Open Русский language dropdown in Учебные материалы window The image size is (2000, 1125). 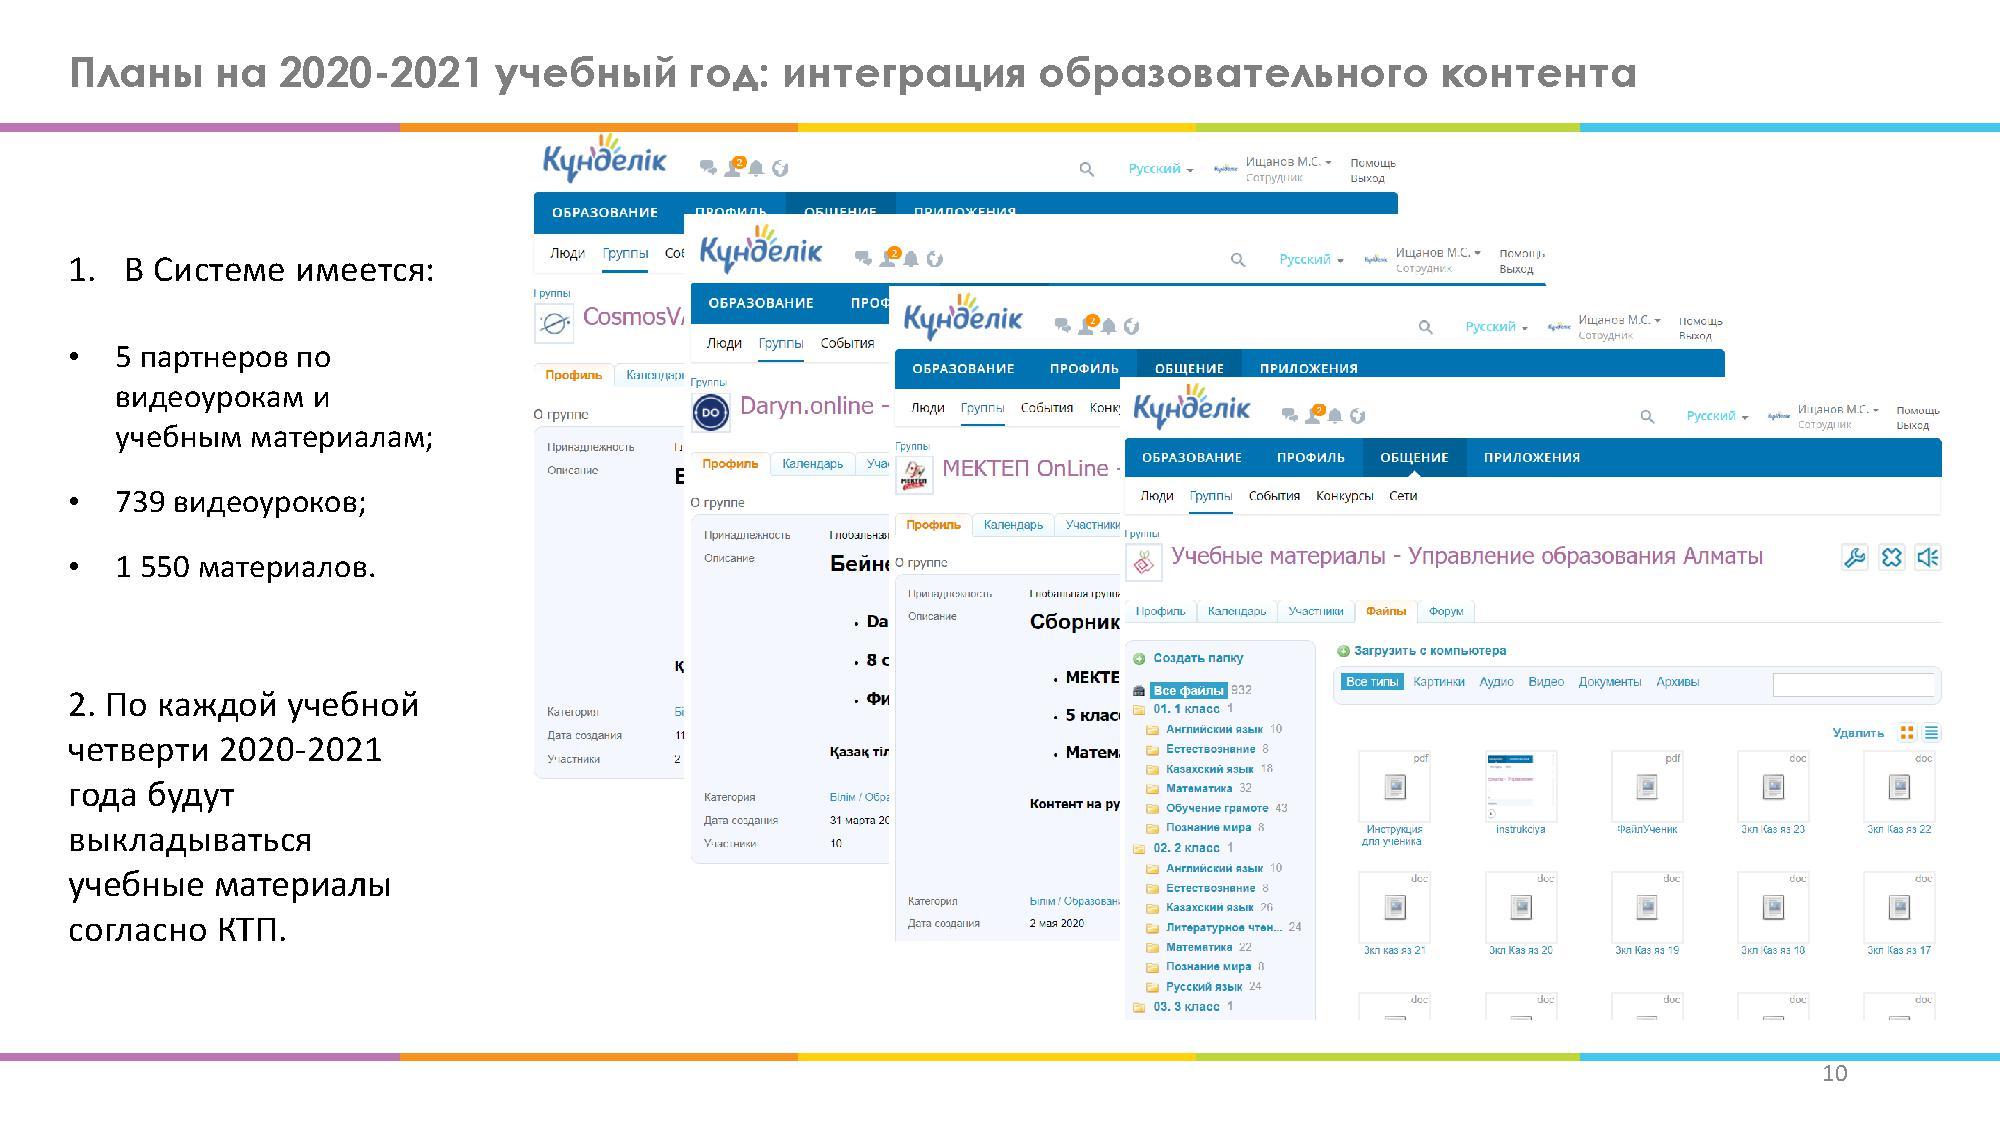coord(1716,416)
